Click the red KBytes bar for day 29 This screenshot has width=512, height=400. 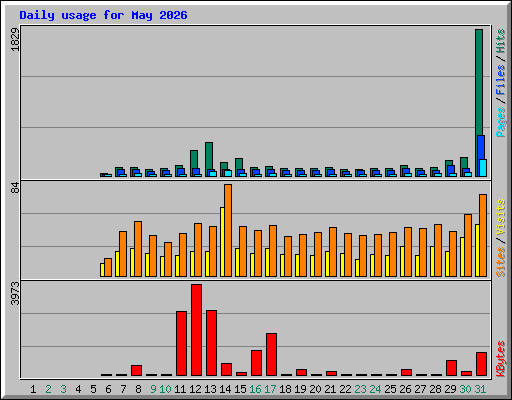pyautogui.click(x=451, y=368)
